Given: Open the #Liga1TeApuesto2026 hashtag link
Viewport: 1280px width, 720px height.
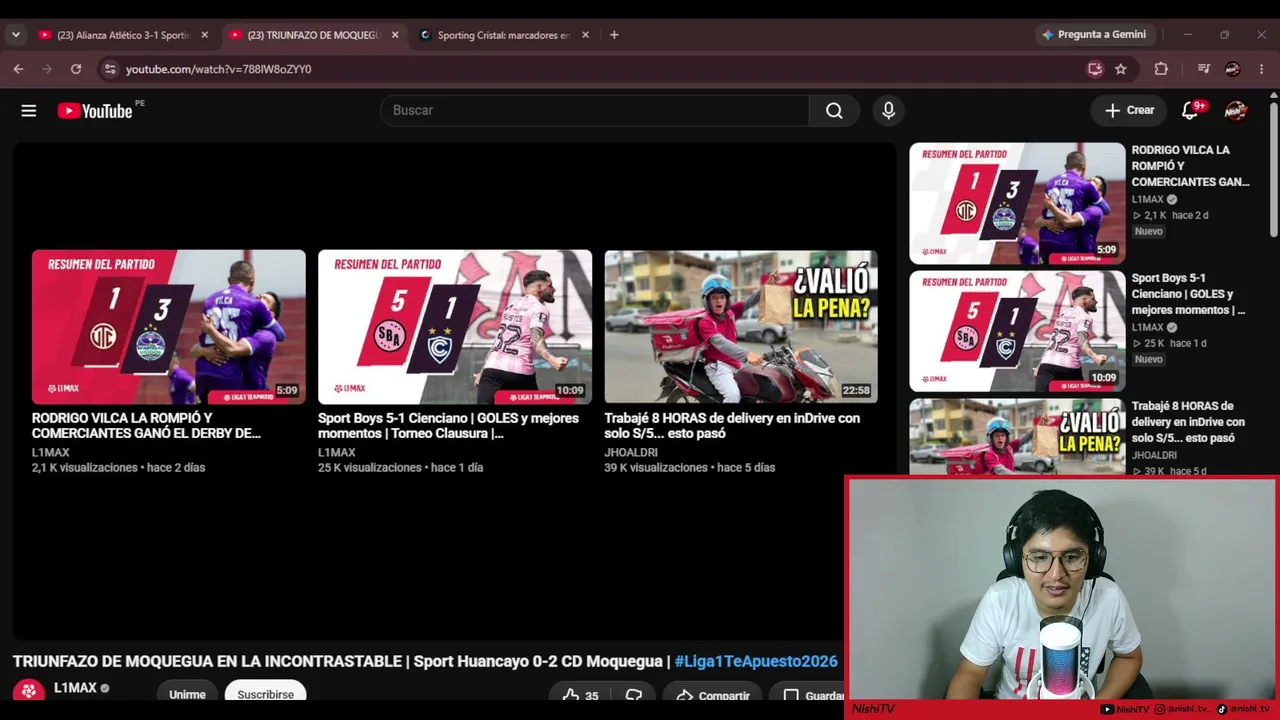Looking at the screenshot, I should tap(756, 661).
